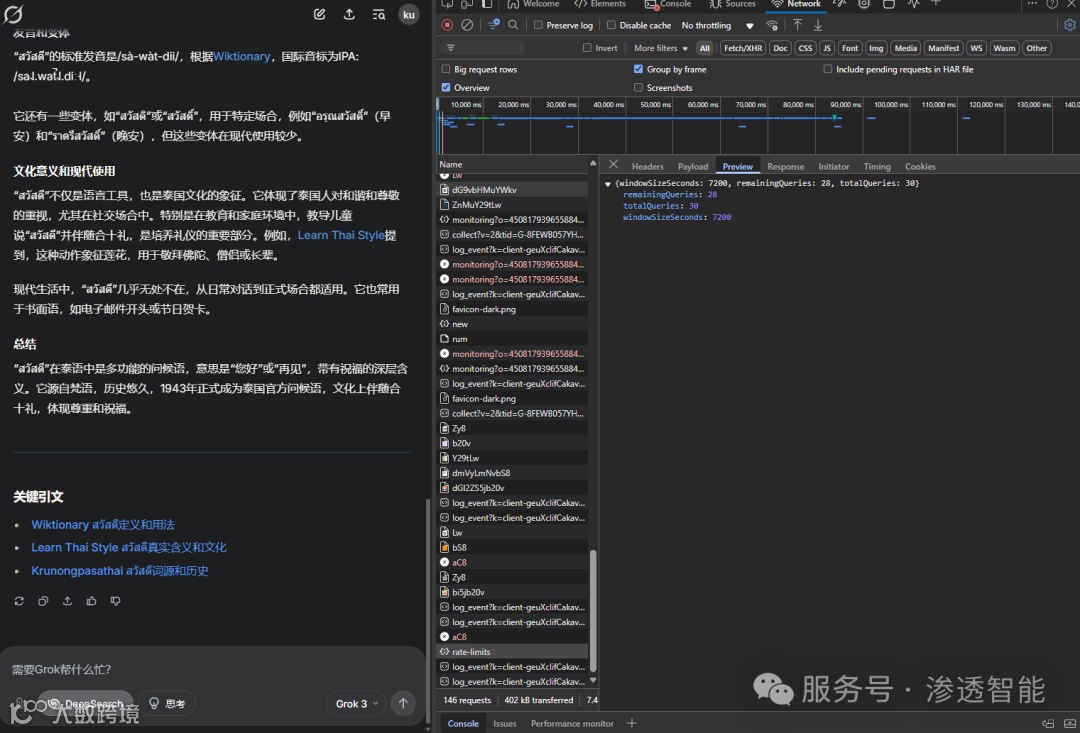Collapse the JSON preview root object
Viewport: 1080px width, 733px height.
(x=608, y=184)
